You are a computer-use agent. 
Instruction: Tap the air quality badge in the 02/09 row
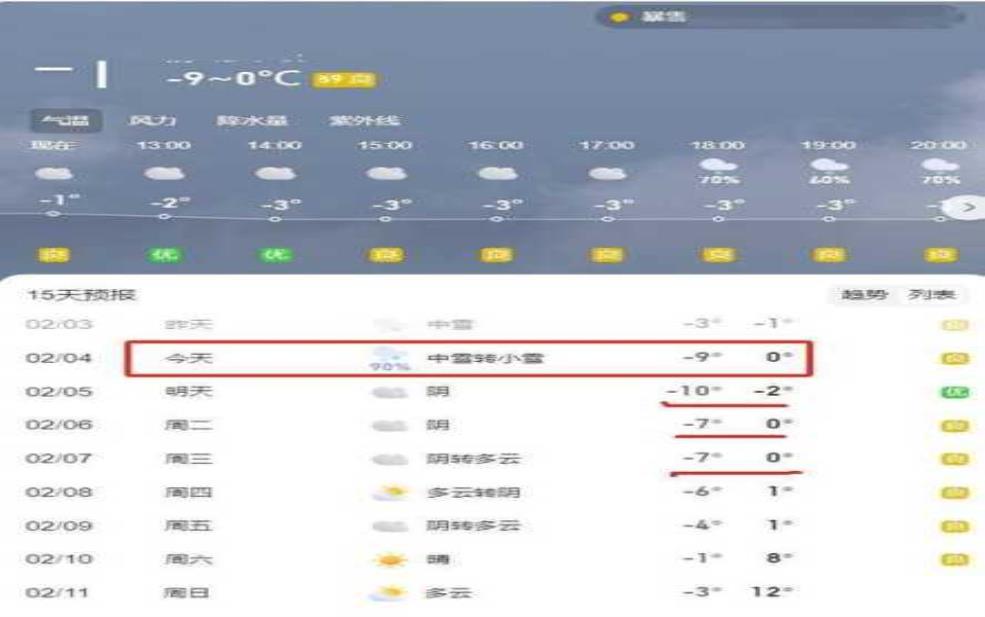click(955, 526)
